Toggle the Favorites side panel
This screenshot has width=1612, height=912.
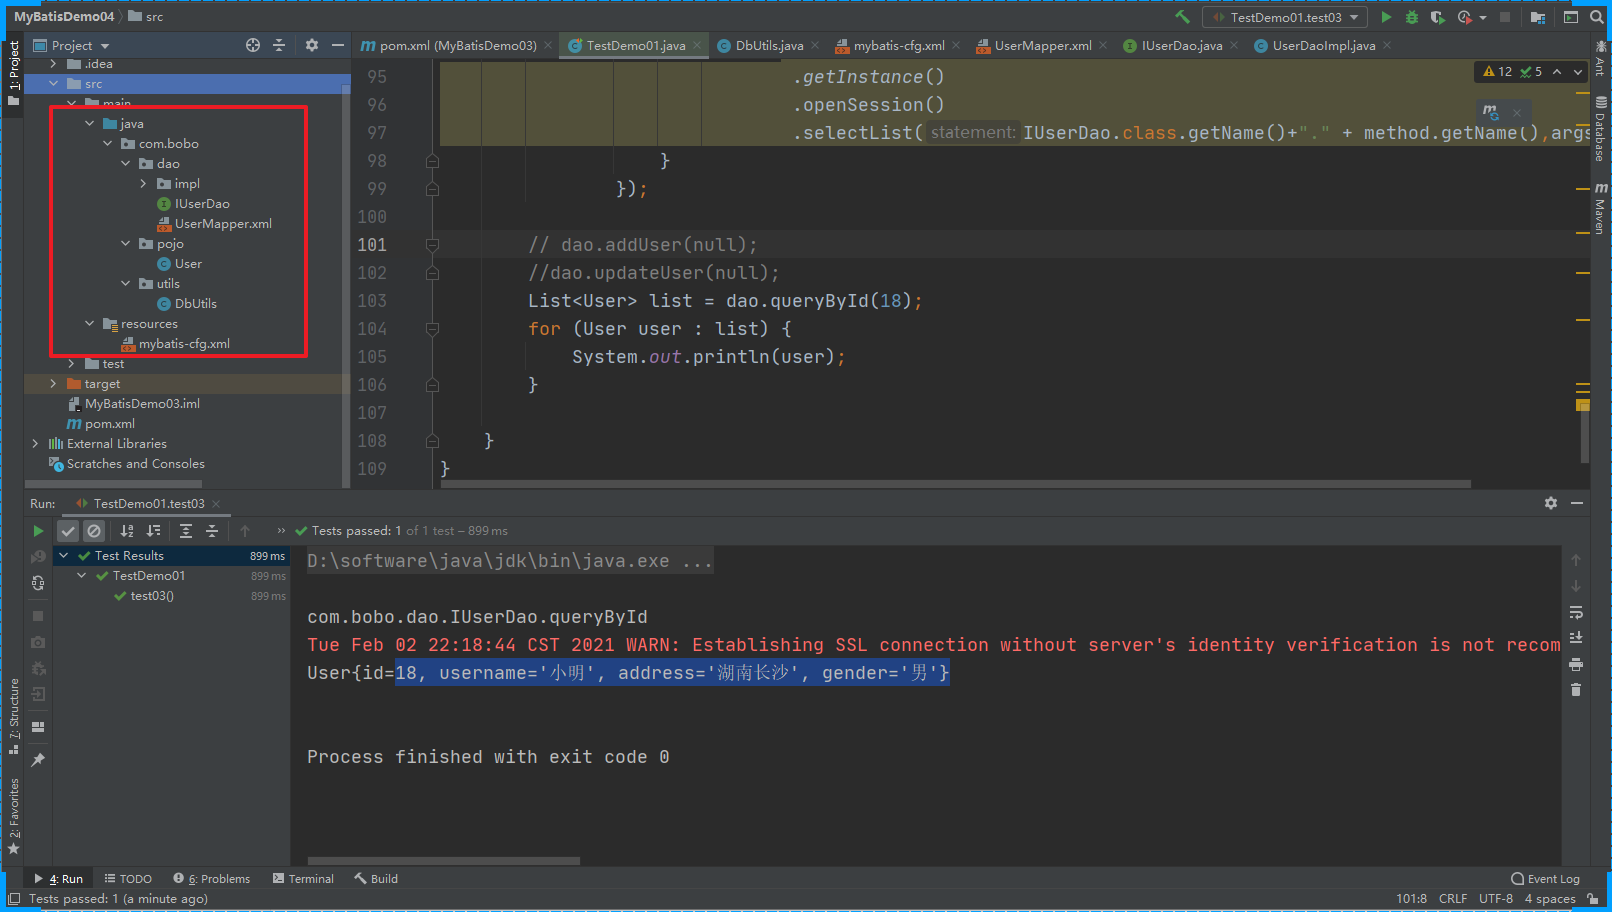tap(13, 816)
